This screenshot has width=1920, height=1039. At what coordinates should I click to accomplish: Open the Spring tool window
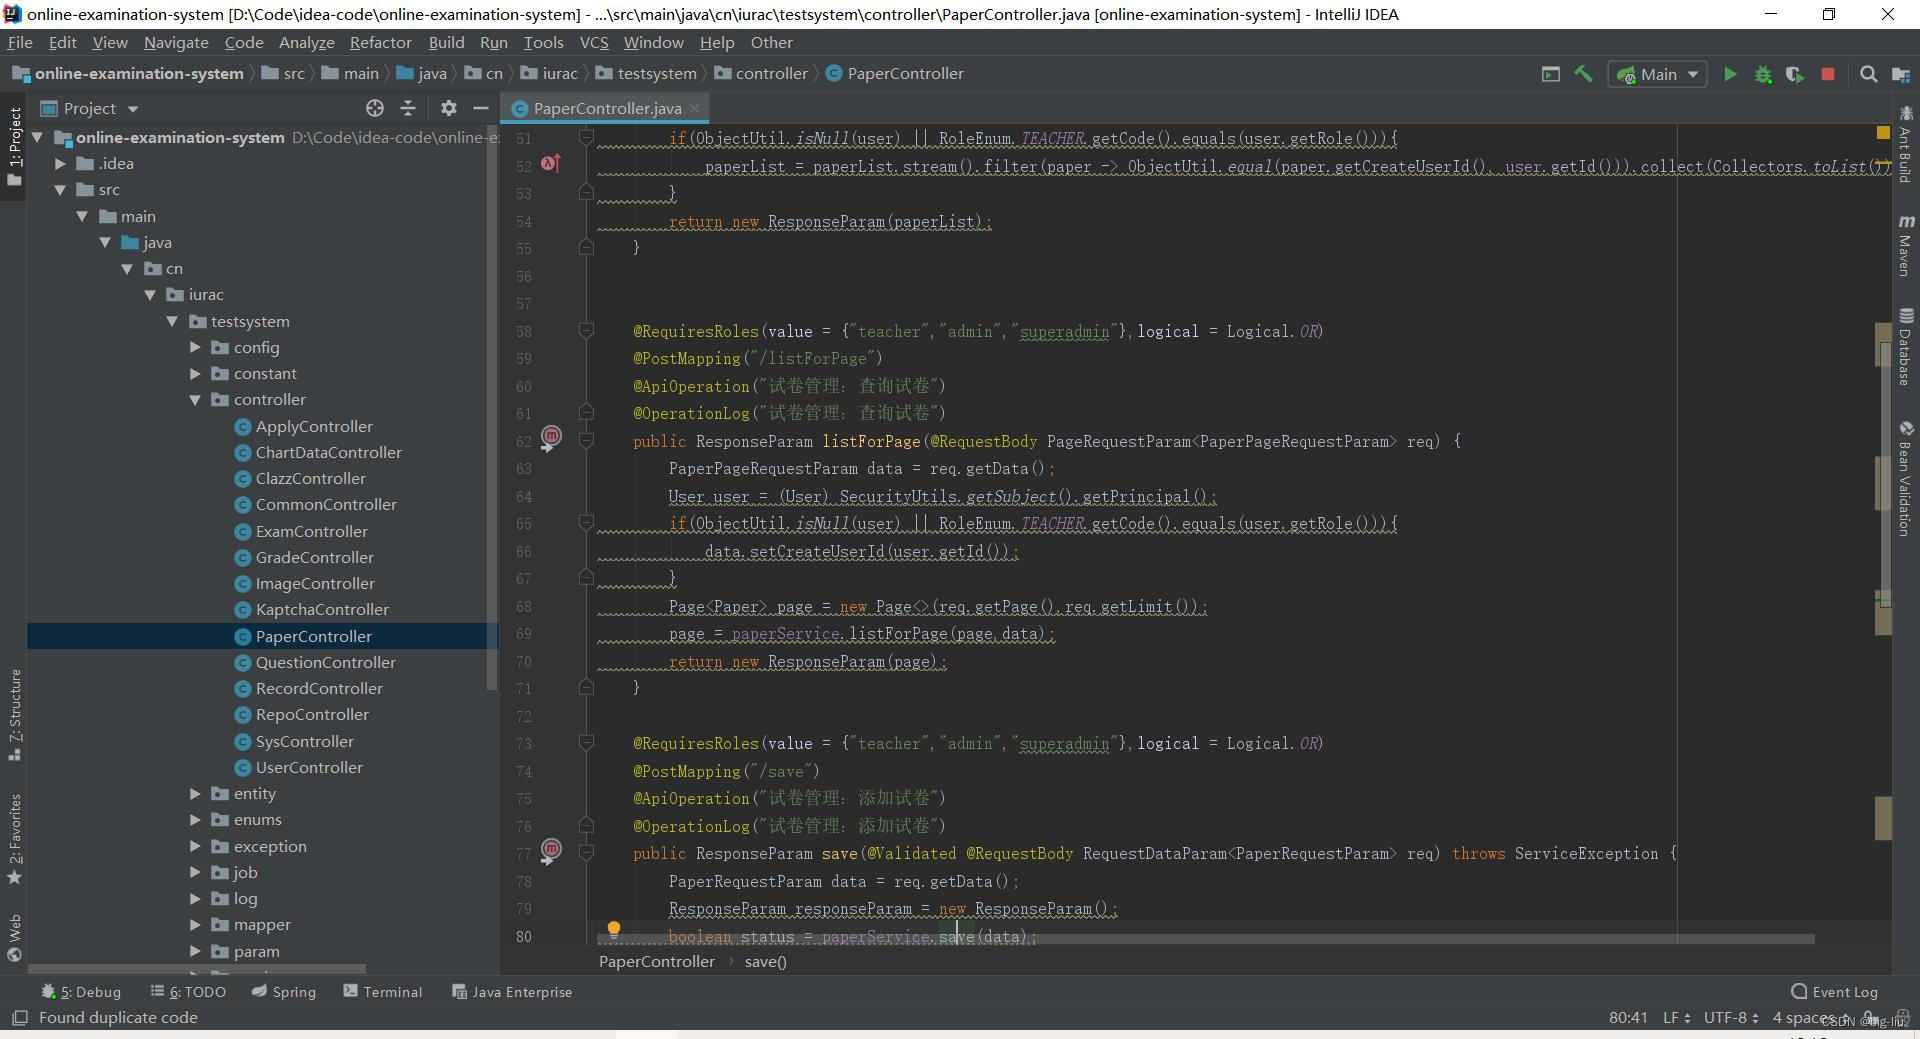point(284,992)
